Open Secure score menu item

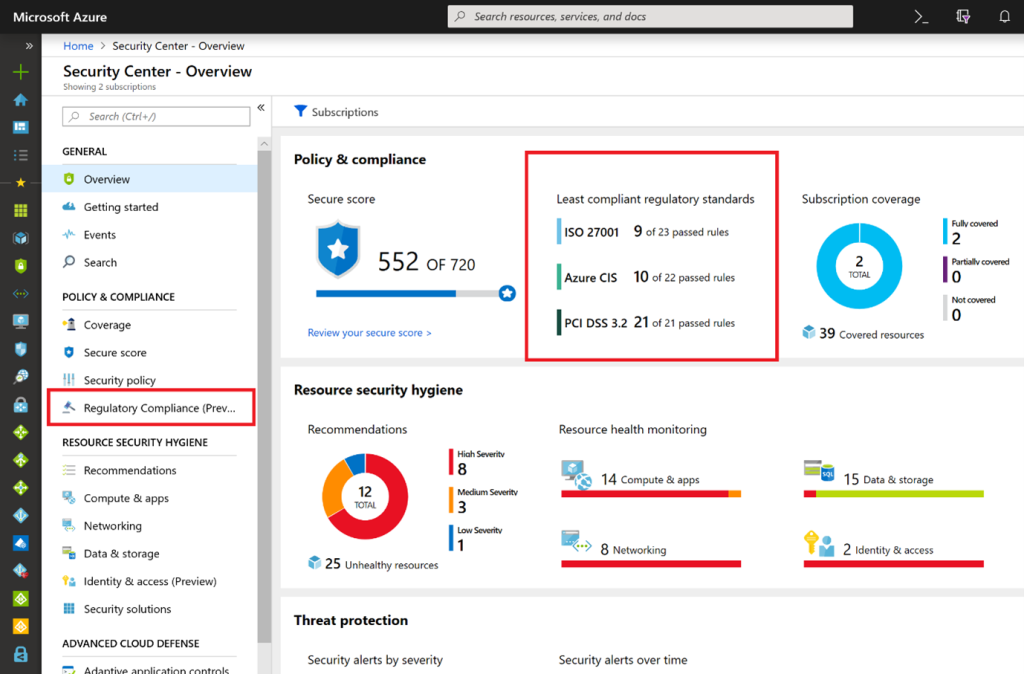150,353
